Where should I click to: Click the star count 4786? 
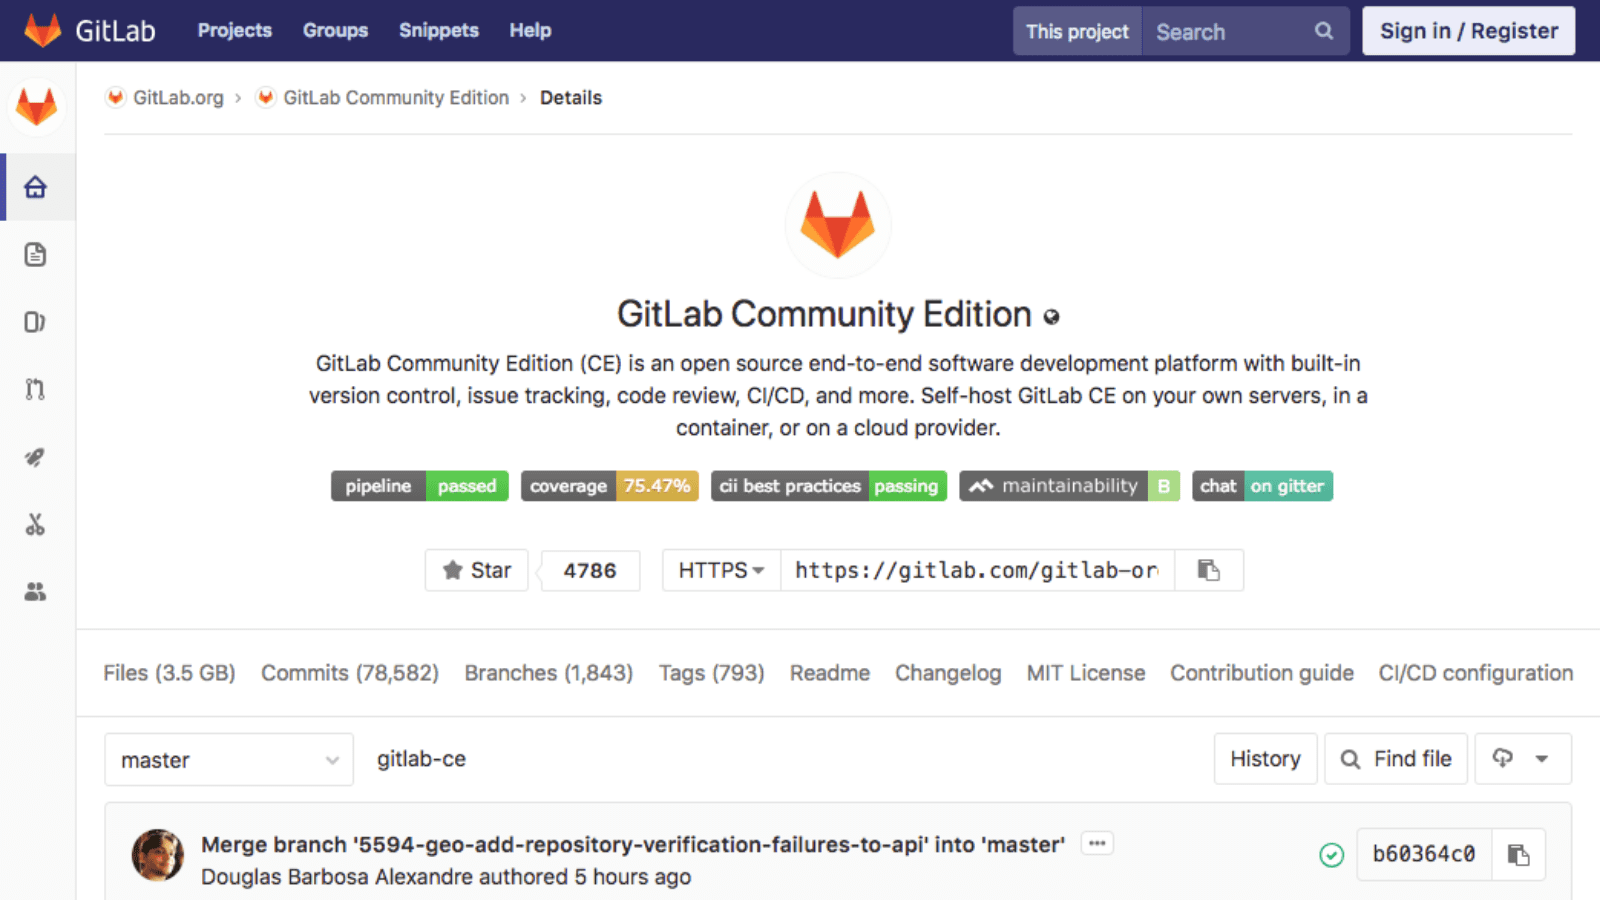tap(590, 570)
